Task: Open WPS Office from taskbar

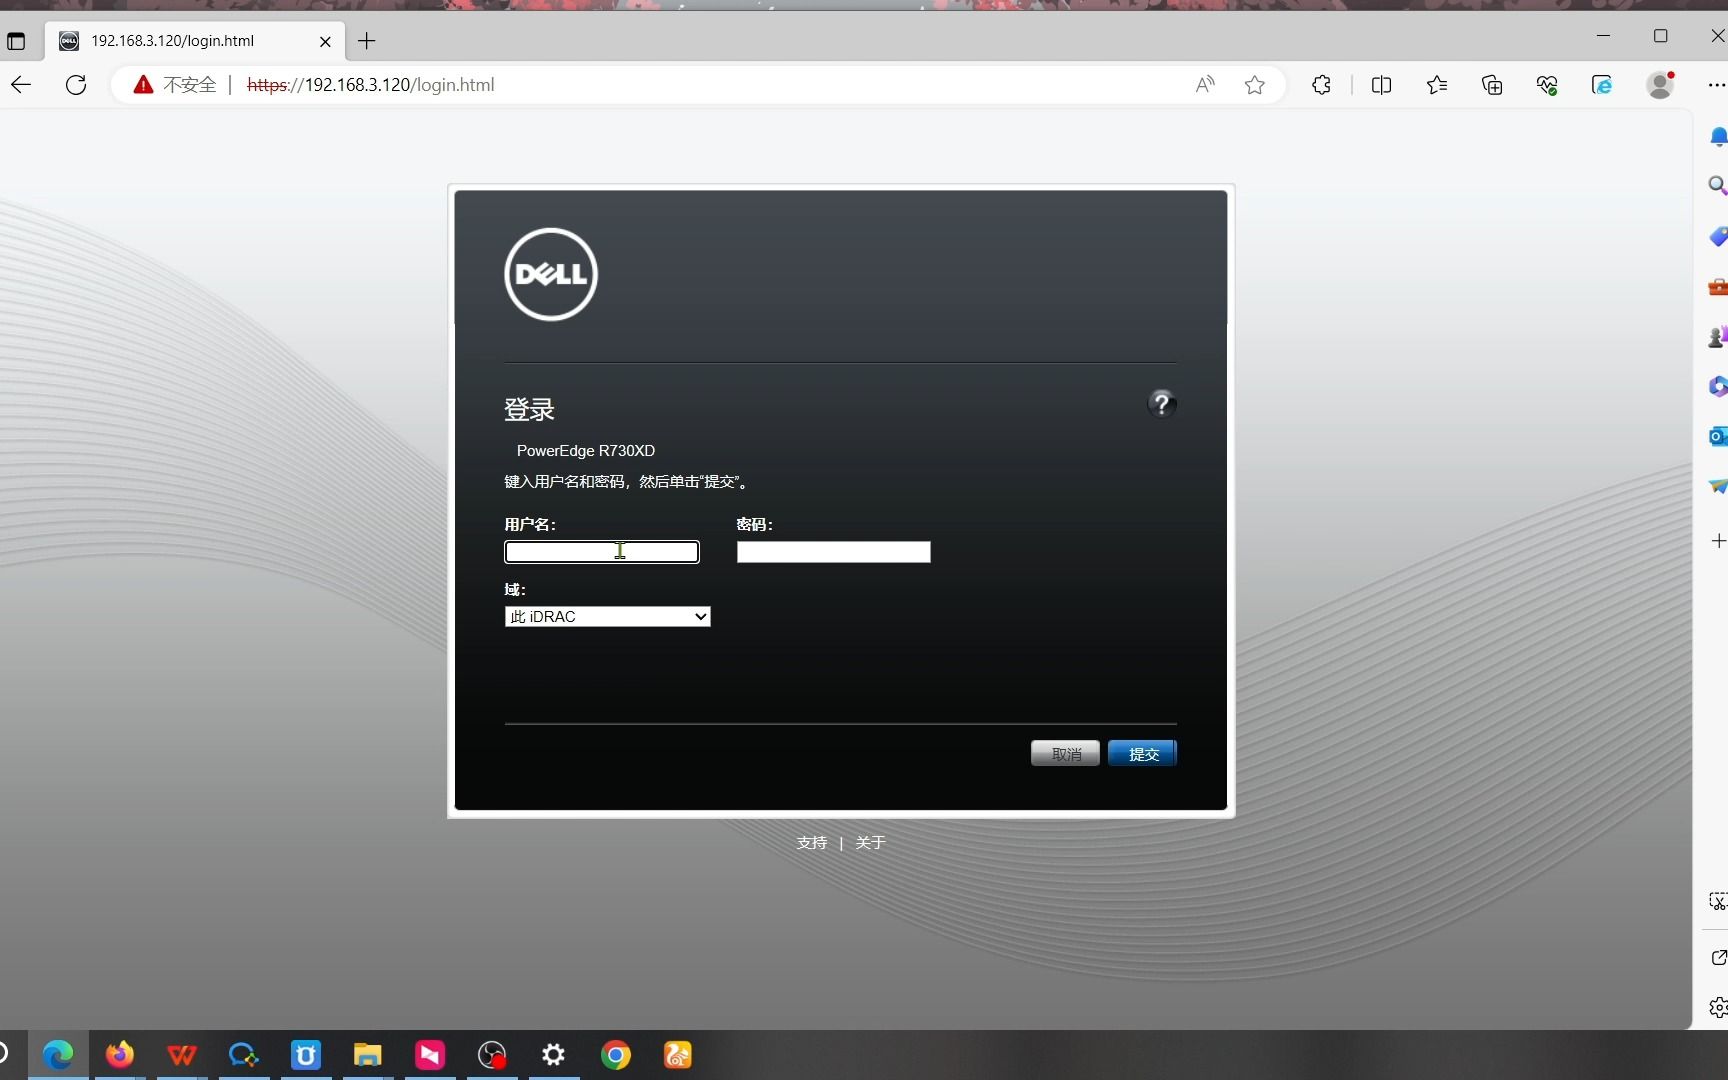Action: tap(182, 1055)
